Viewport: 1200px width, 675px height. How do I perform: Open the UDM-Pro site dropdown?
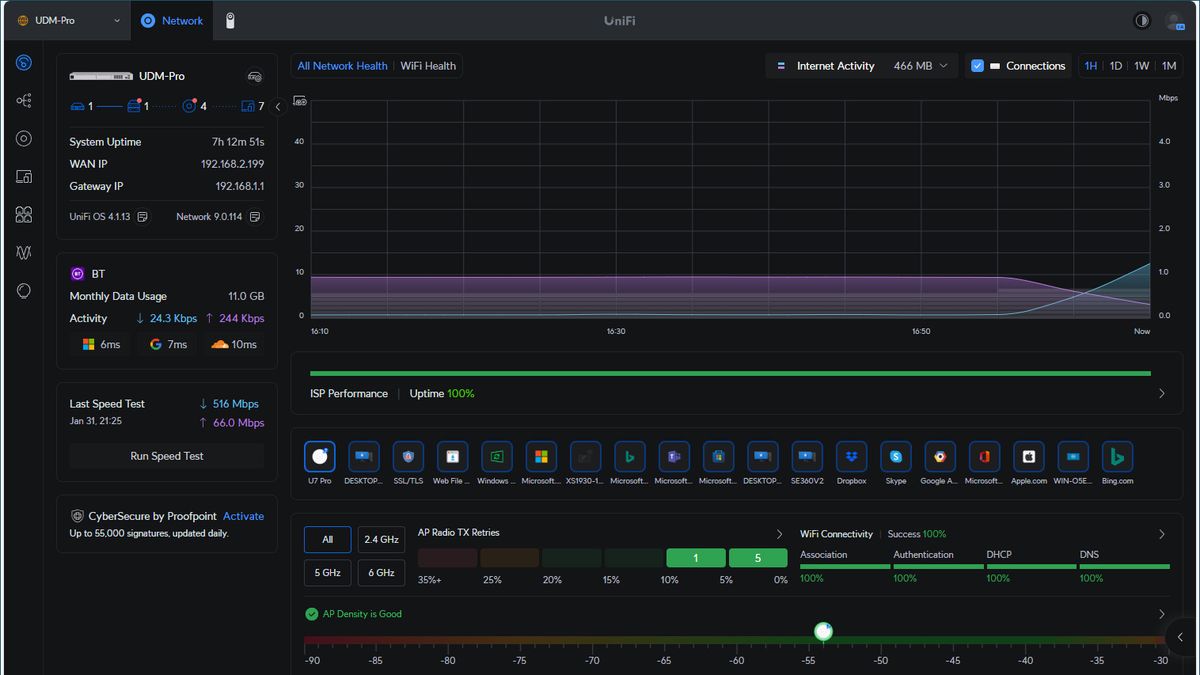tap(65, 18)
